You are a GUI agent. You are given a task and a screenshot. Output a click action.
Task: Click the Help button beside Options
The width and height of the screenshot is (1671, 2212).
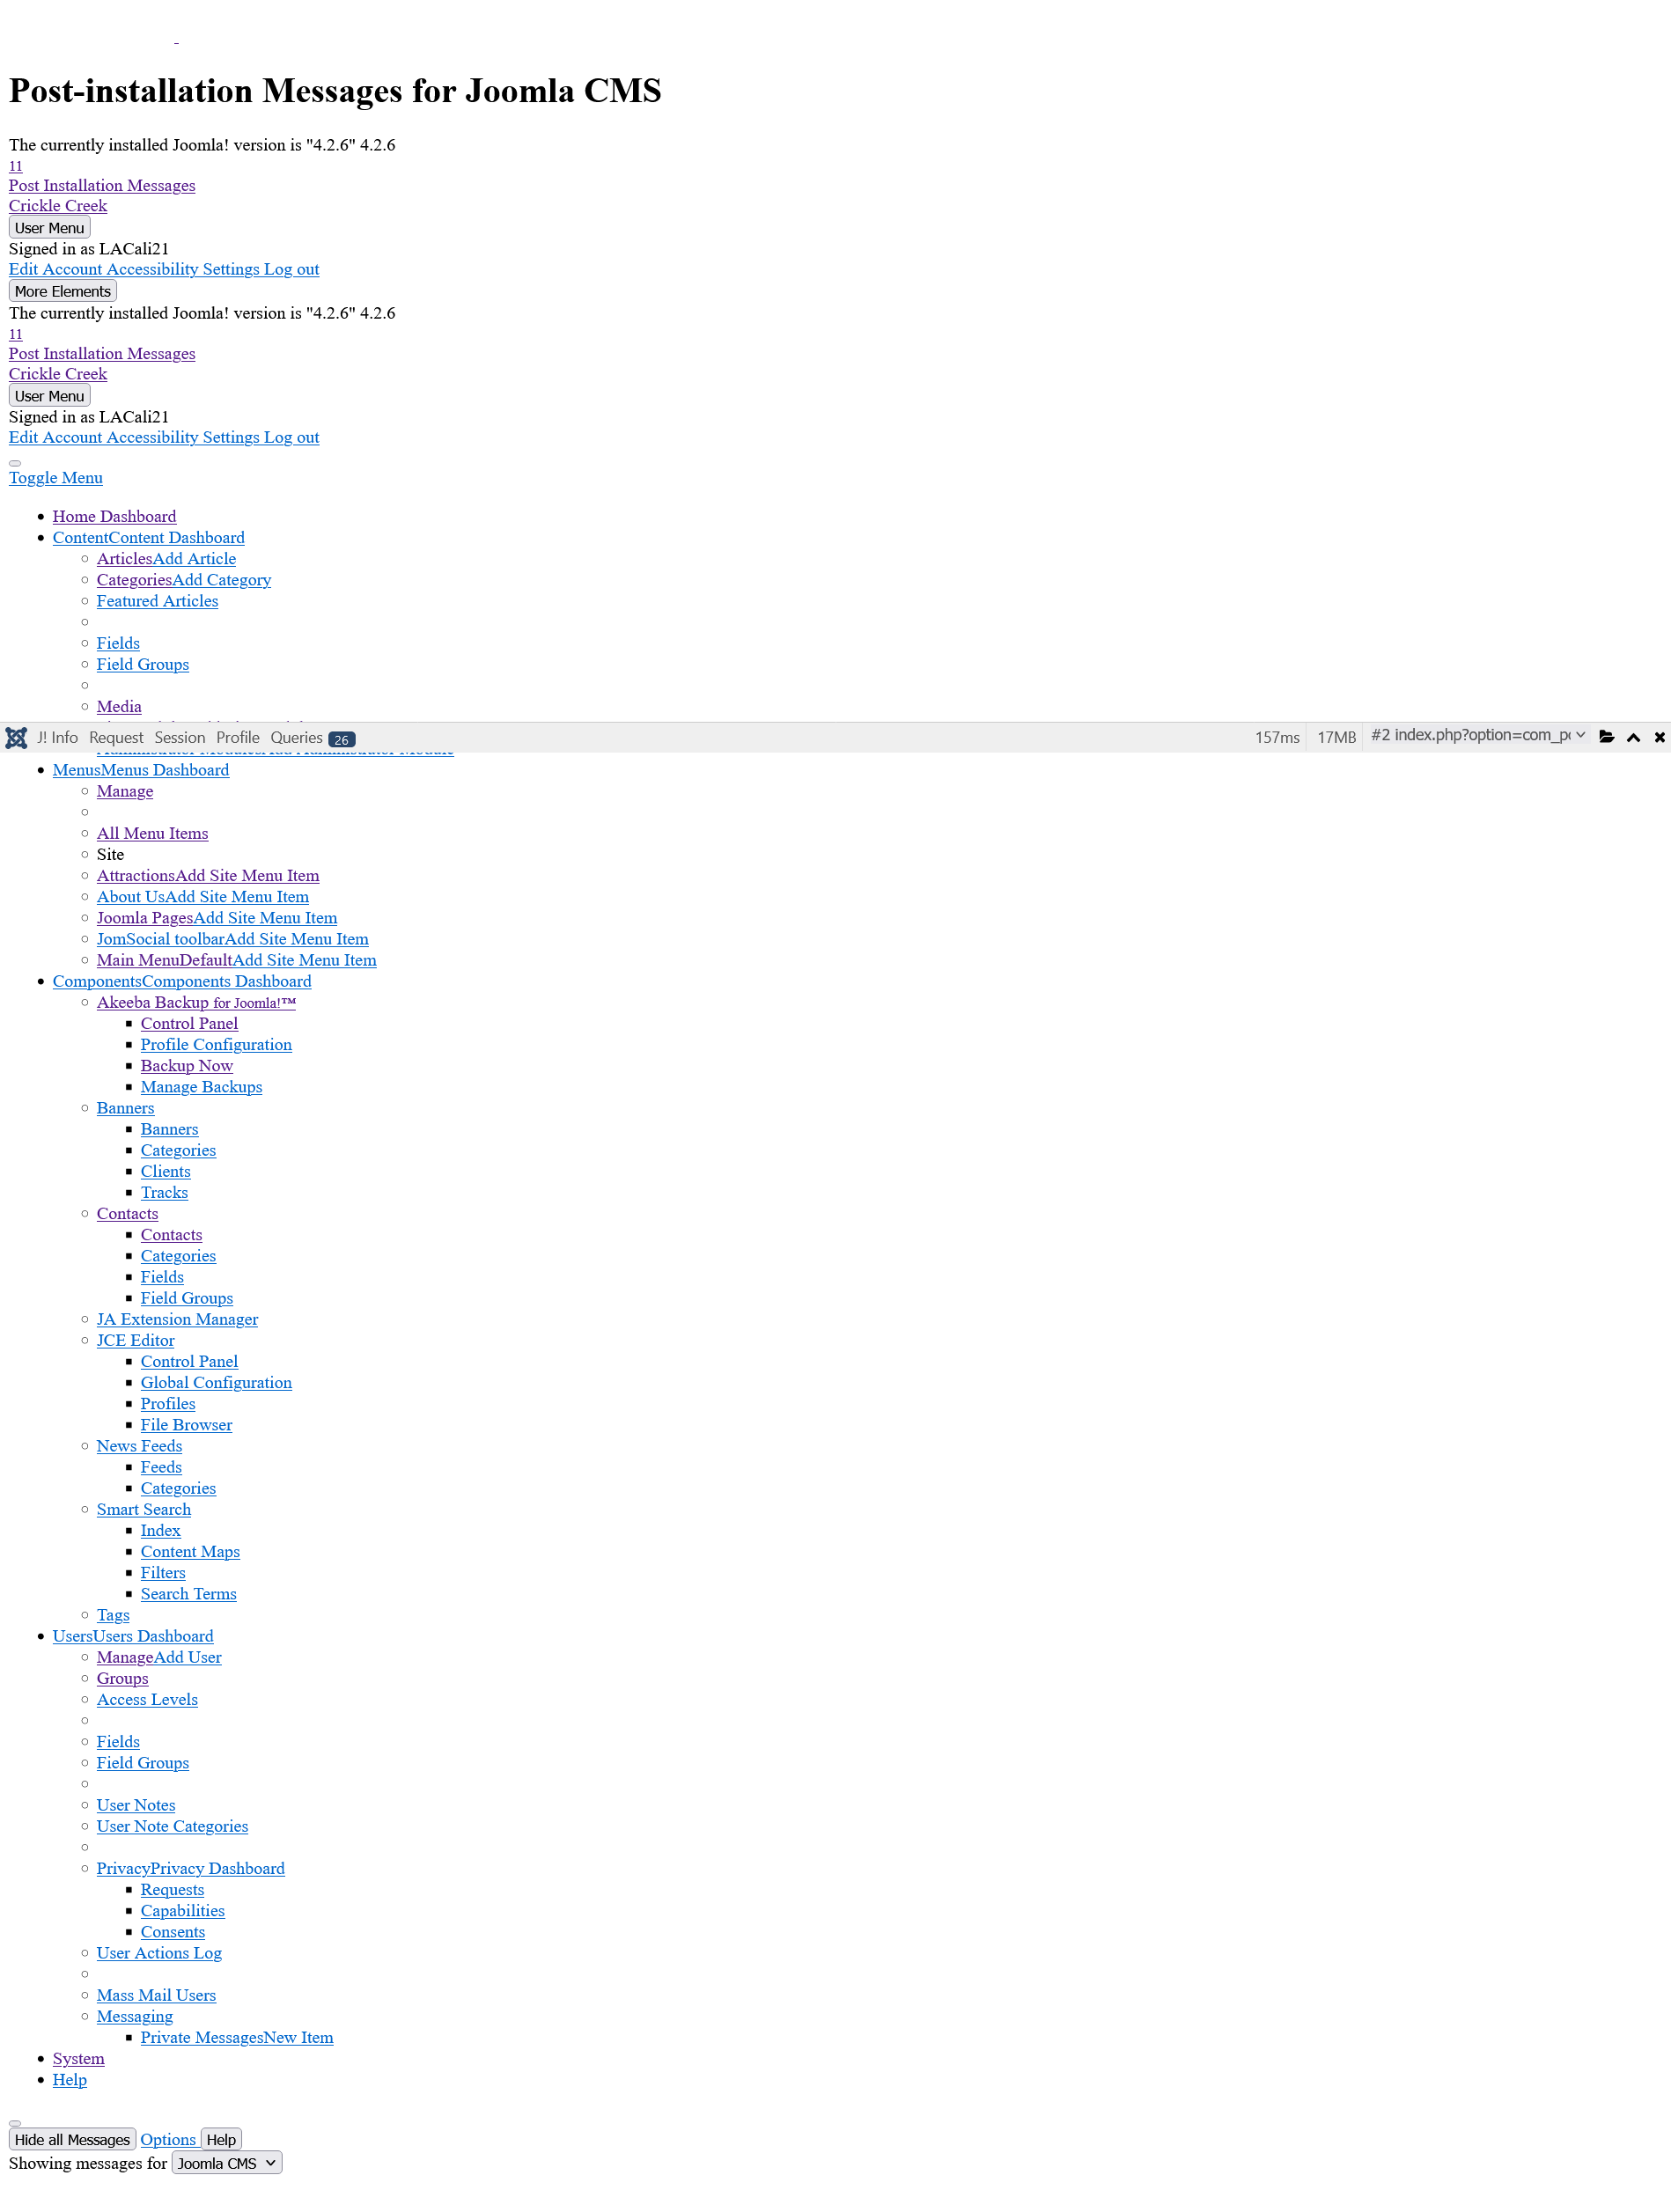[x=221, y=2139]
